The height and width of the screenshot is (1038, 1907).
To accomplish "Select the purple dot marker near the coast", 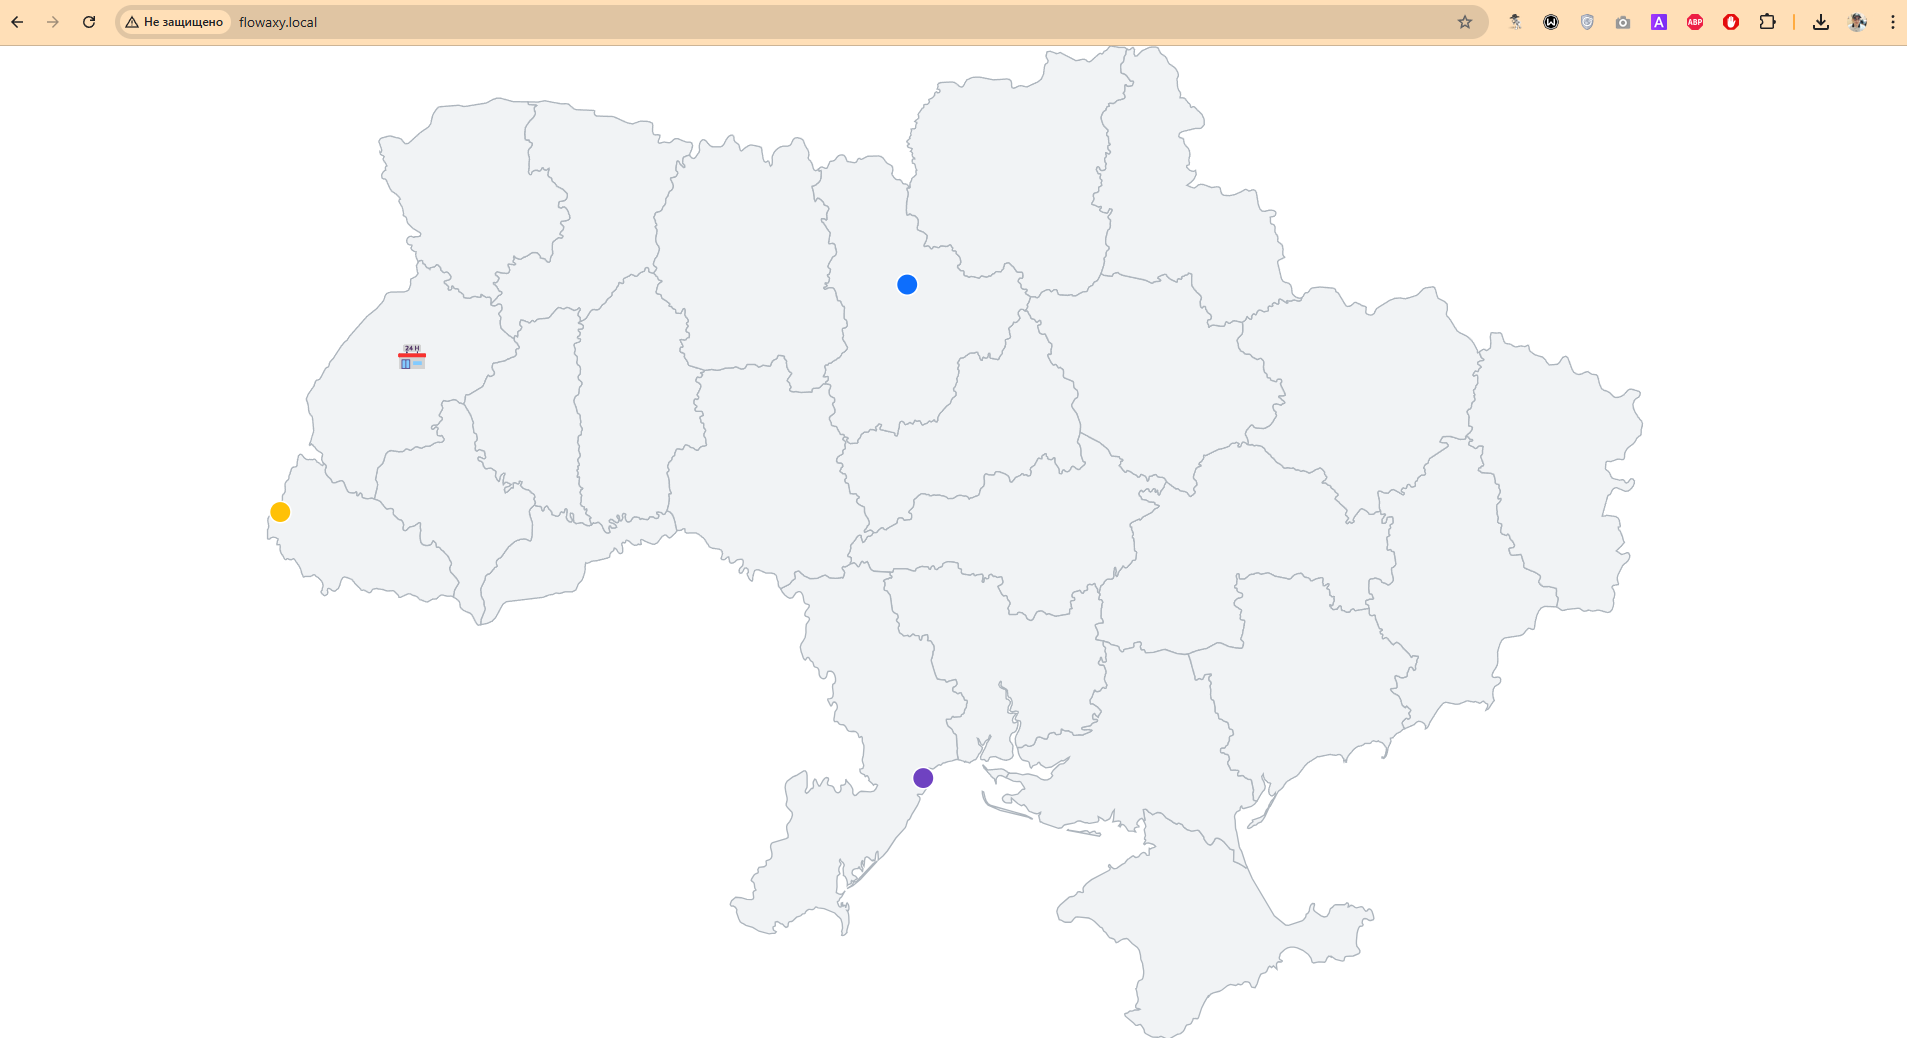I will tap(923, 778).
